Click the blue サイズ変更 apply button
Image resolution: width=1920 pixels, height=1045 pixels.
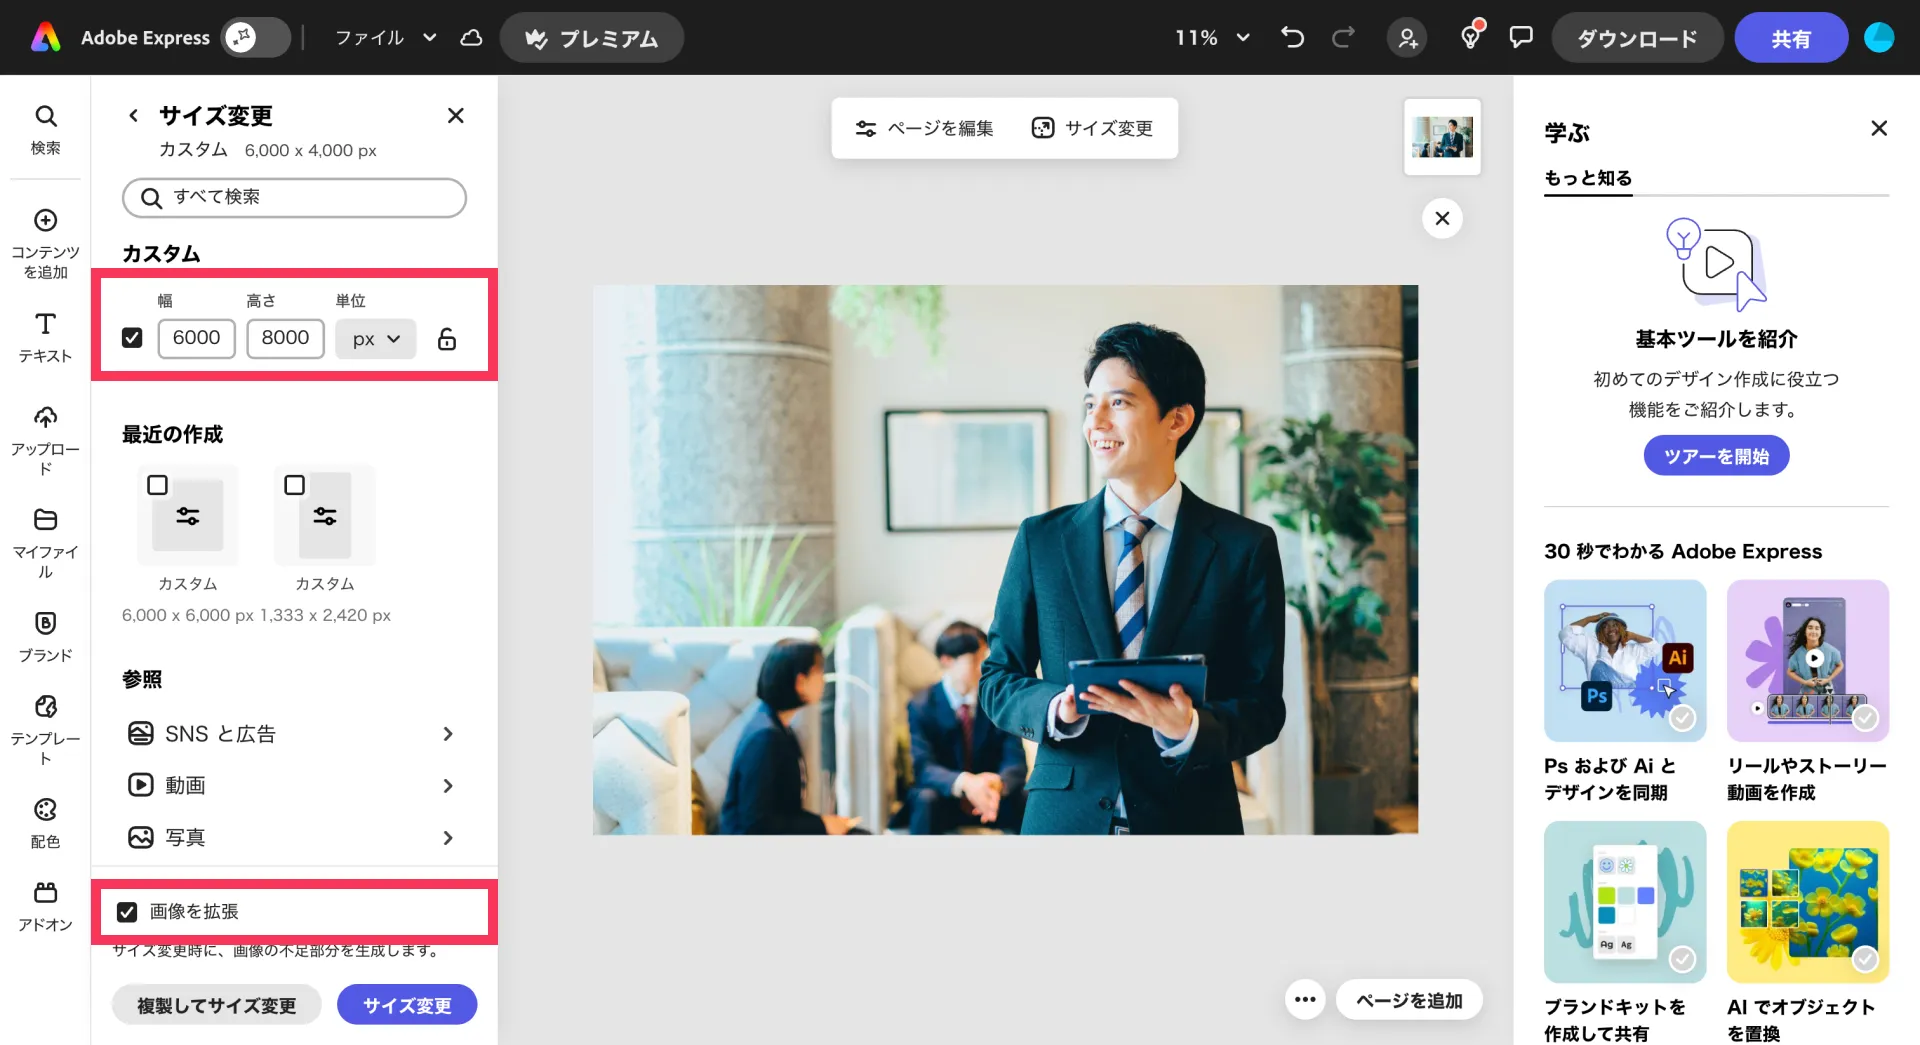(x=406, y=1005)
